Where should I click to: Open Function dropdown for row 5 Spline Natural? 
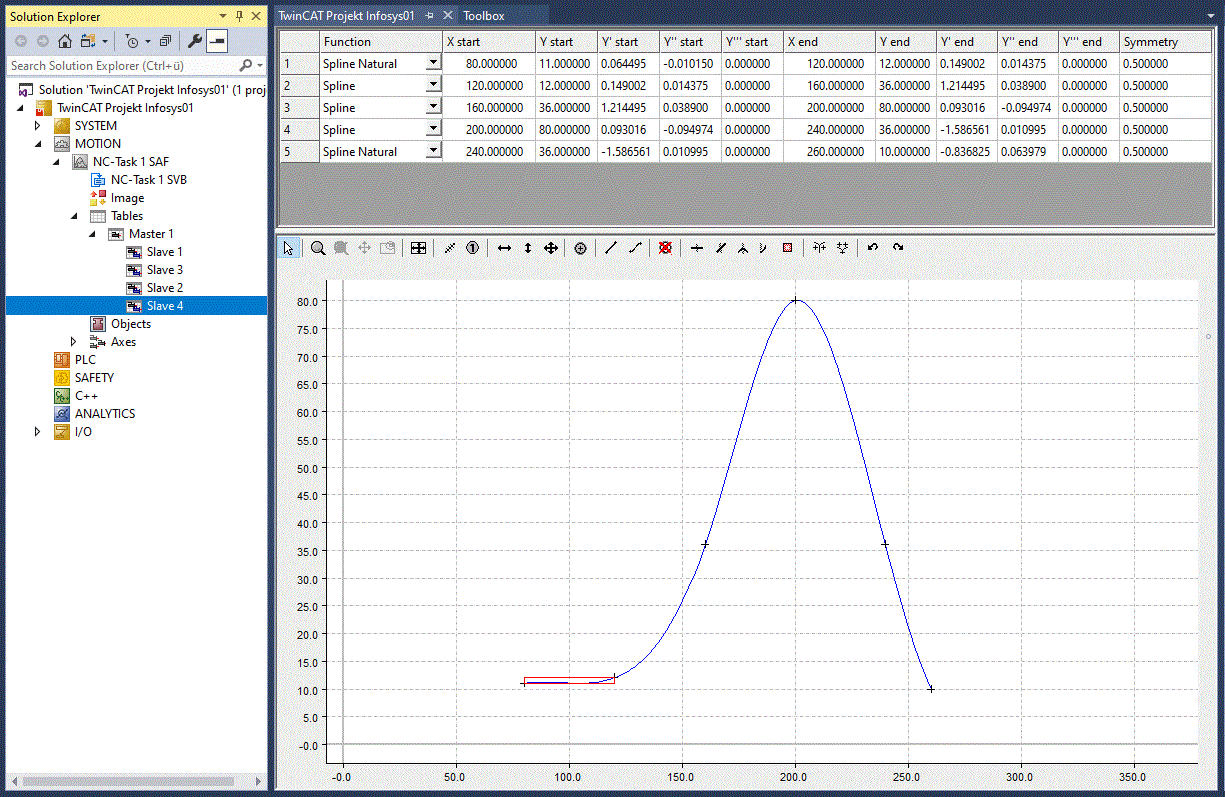point(433,151)
